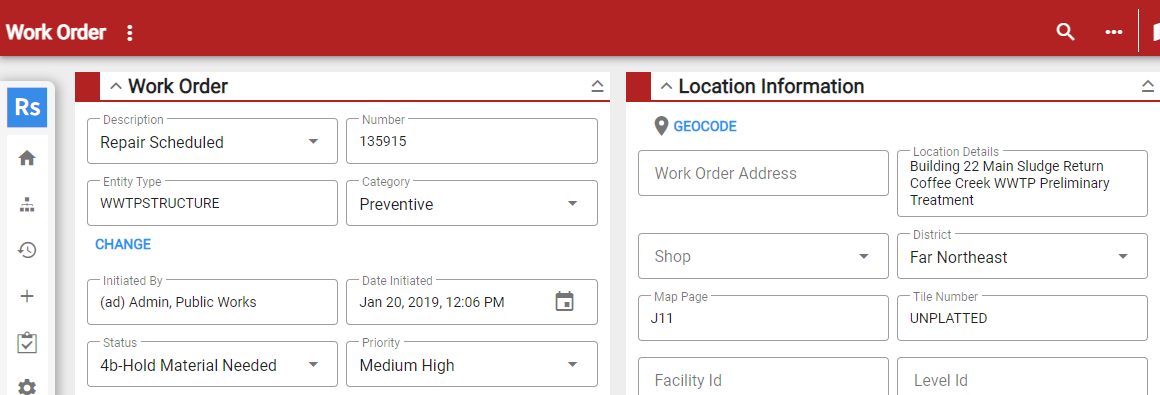Click the Work Order Address field
Image resolution: width=1160 pixels, height=395 pixels.
[763, 173]
